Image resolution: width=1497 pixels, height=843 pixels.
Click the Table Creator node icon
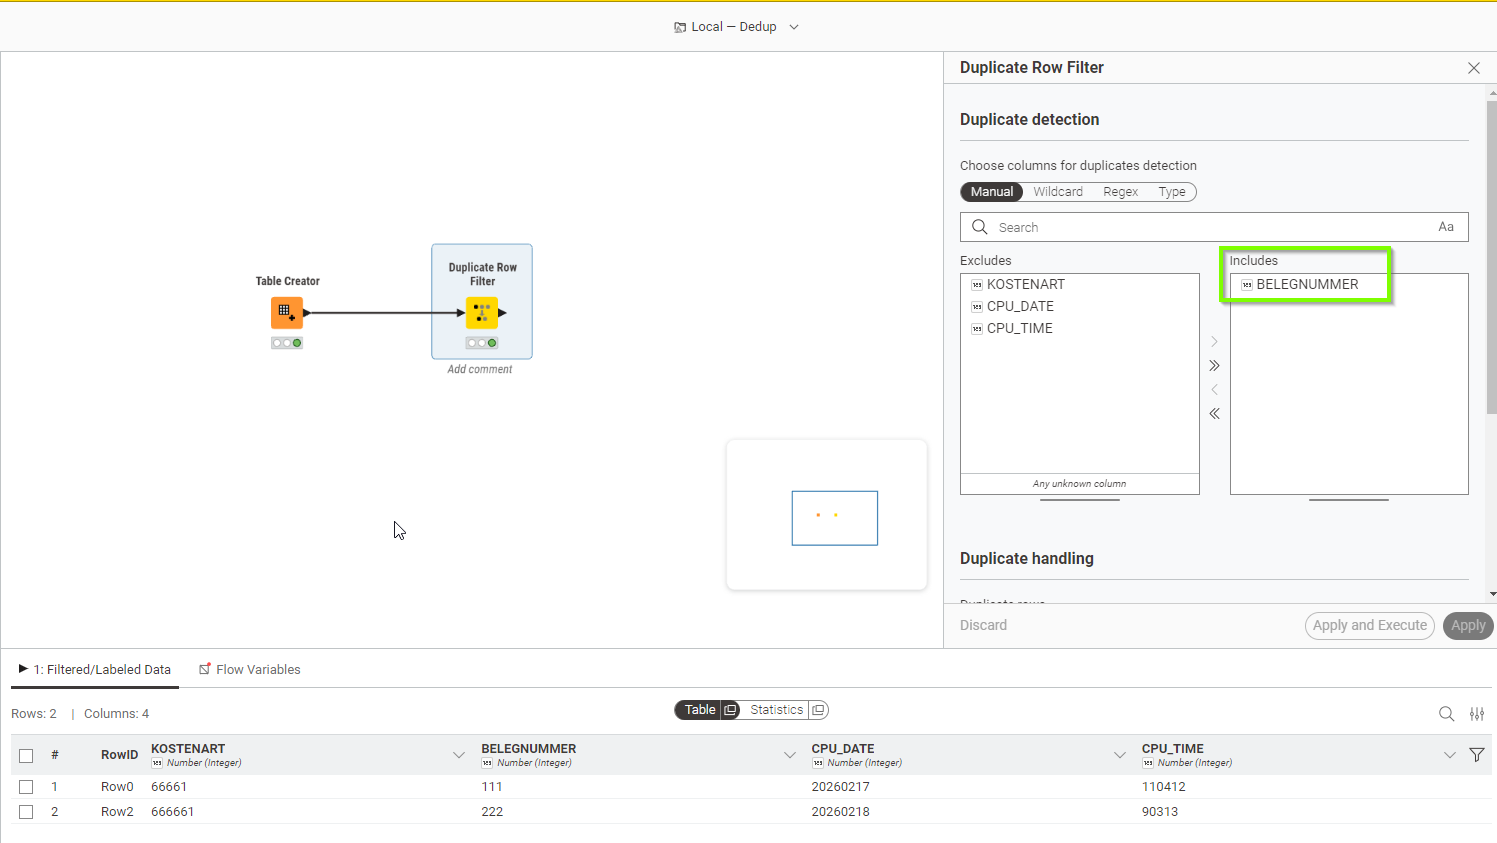click(x=286, y=312)
